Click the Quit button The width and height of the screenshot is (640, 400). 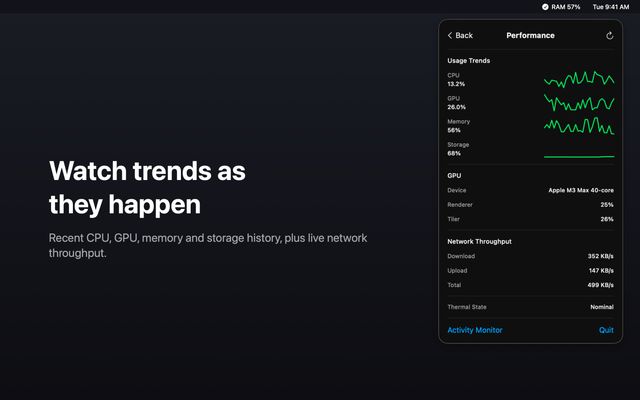[606, 330]
